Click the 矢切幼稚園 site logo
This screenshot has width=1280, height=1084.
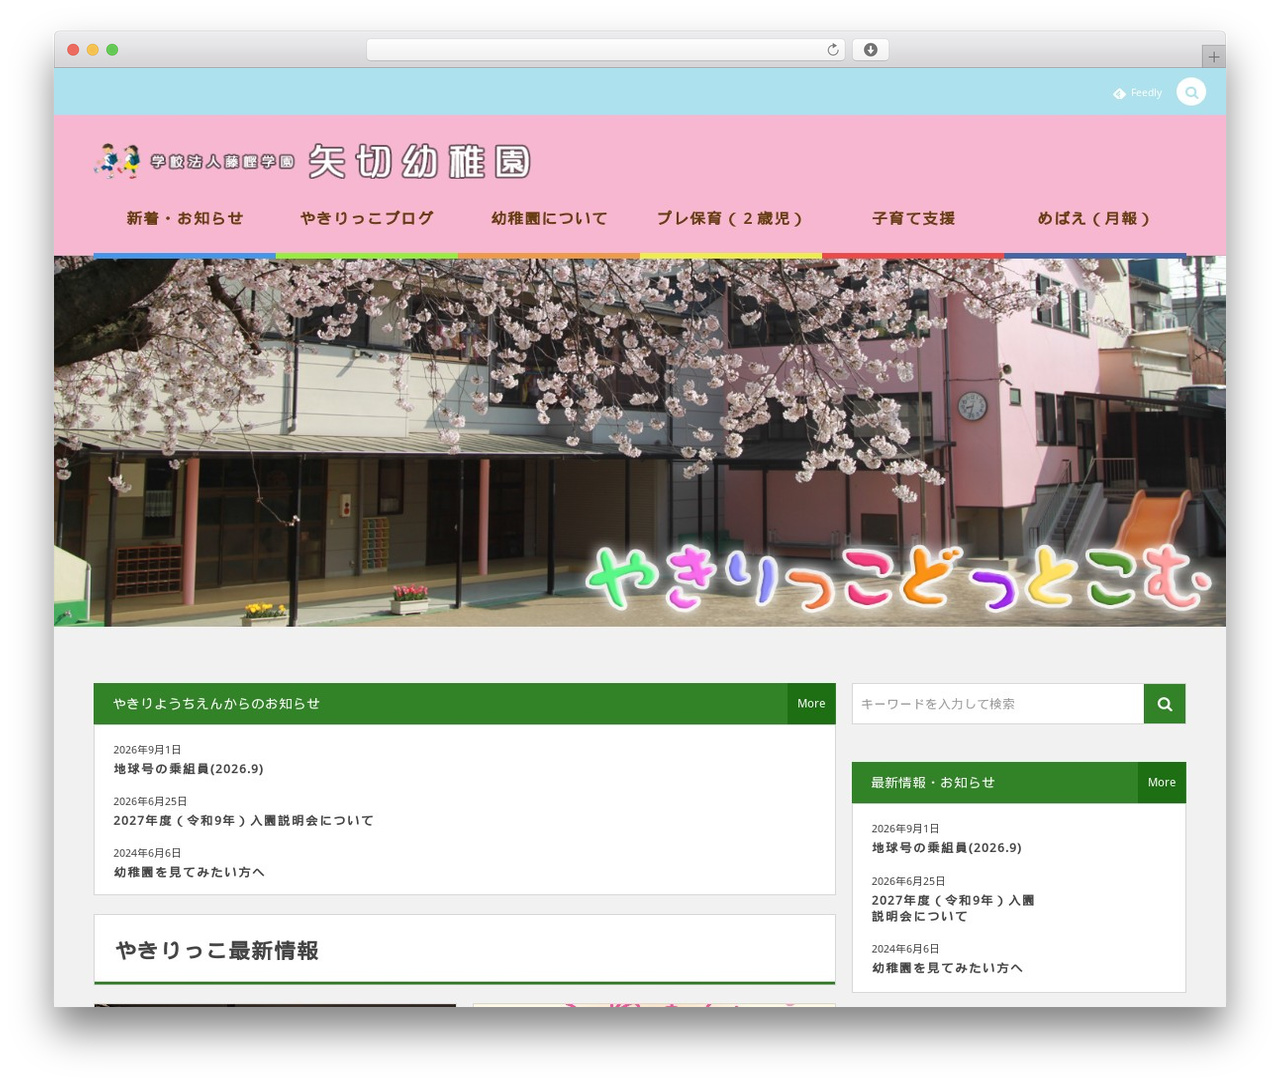312,161
